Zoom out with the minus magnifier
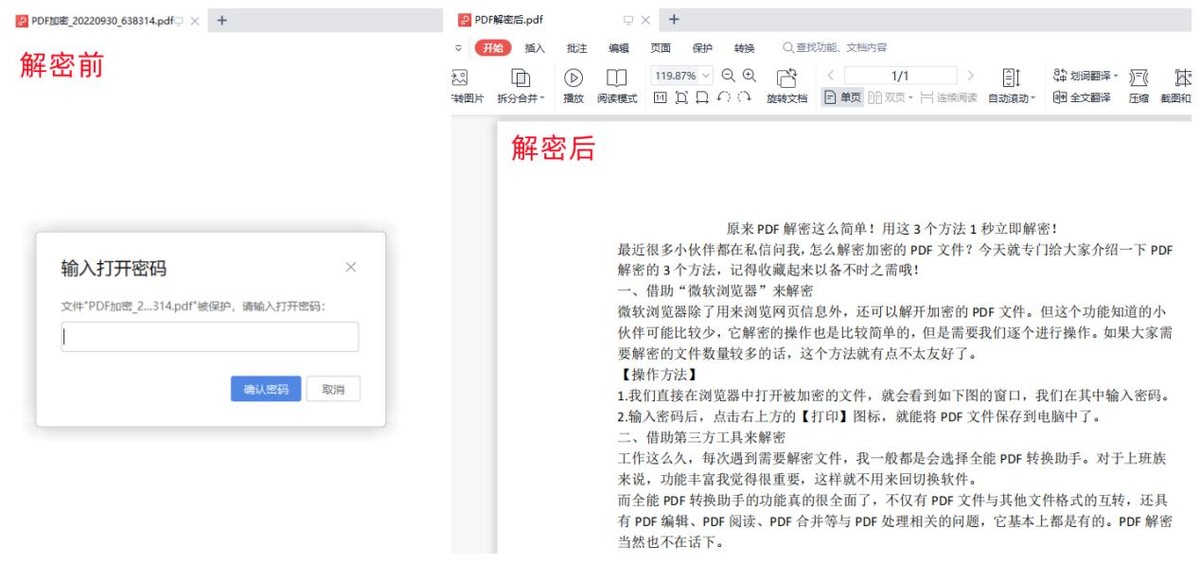 [728, 75]
